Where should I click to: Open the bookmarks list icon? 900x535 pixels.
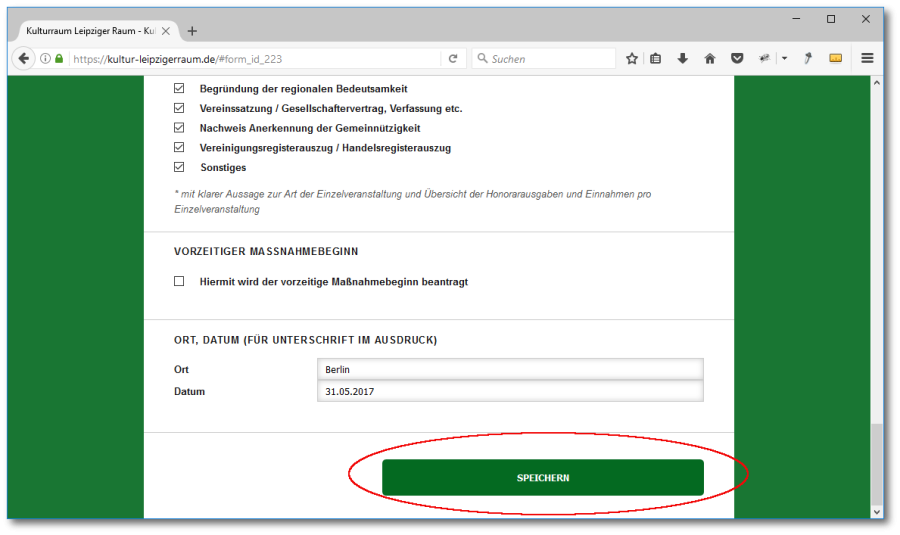pos(655,59)
